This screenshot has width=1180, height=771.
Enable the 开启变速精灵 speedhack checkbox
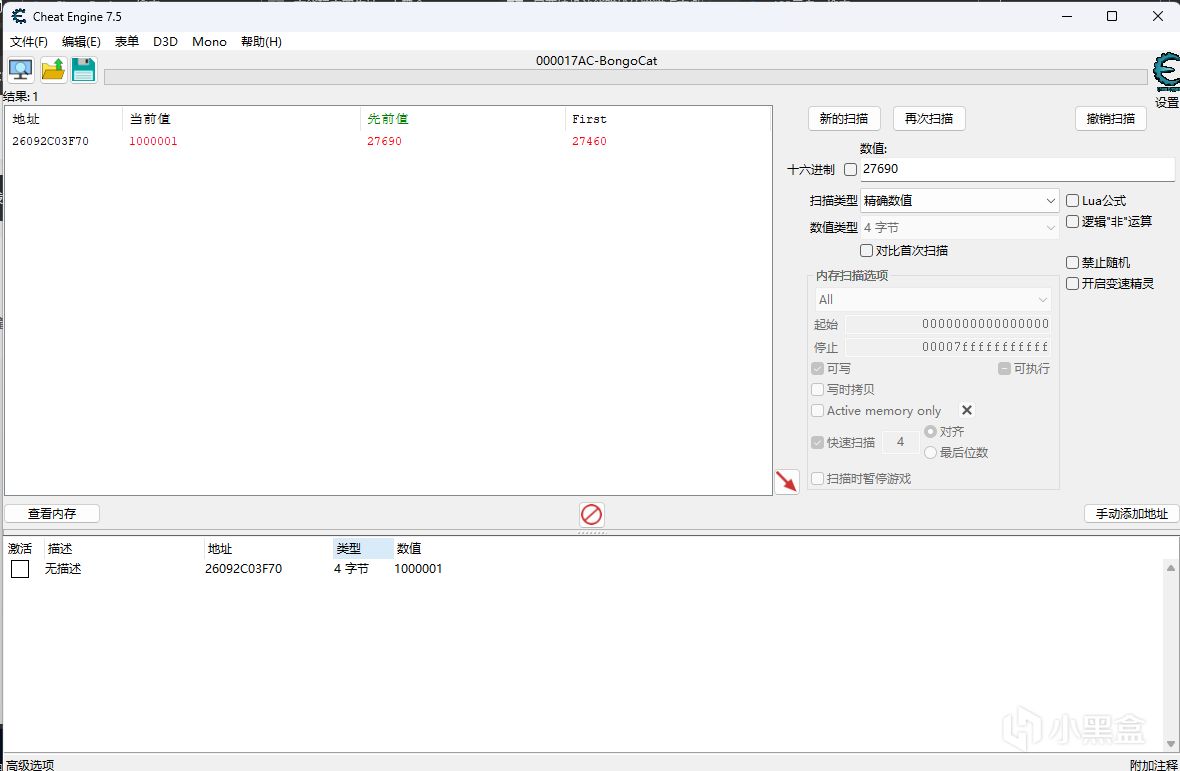coord(1072,284)
